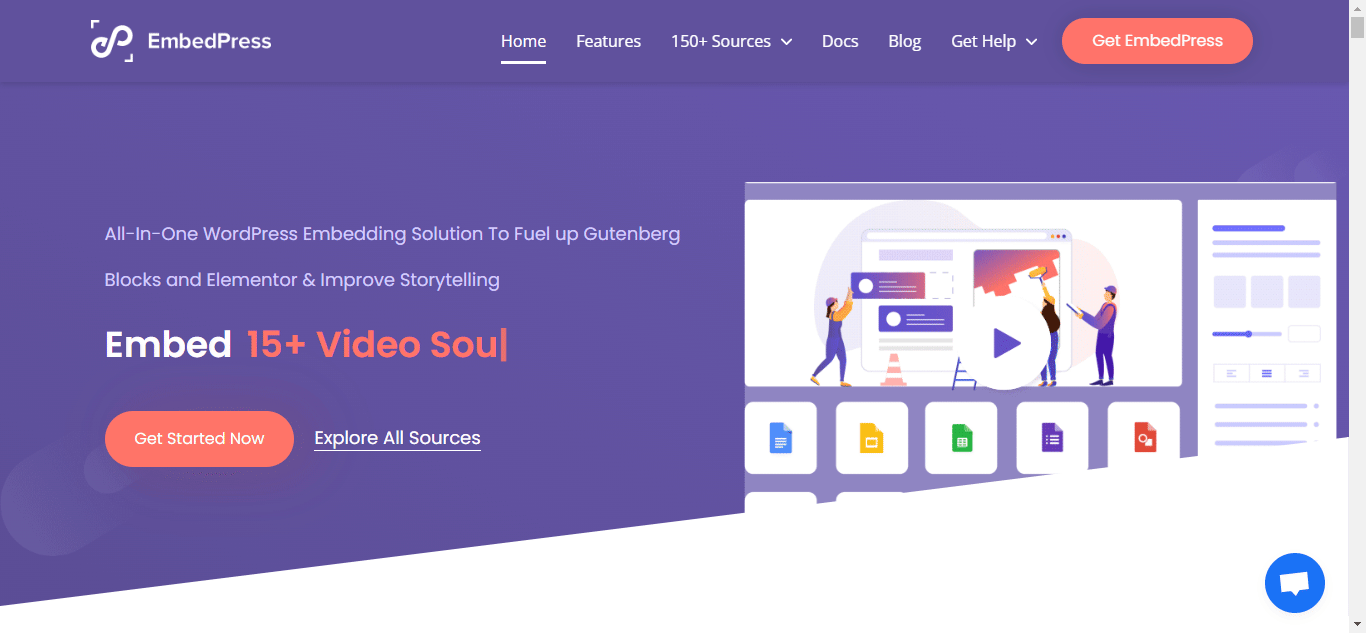Image resolution: width=1366 pixels, height=633 pixels.
Task: Select the Google Docs source icon
Action: (781, 437)
